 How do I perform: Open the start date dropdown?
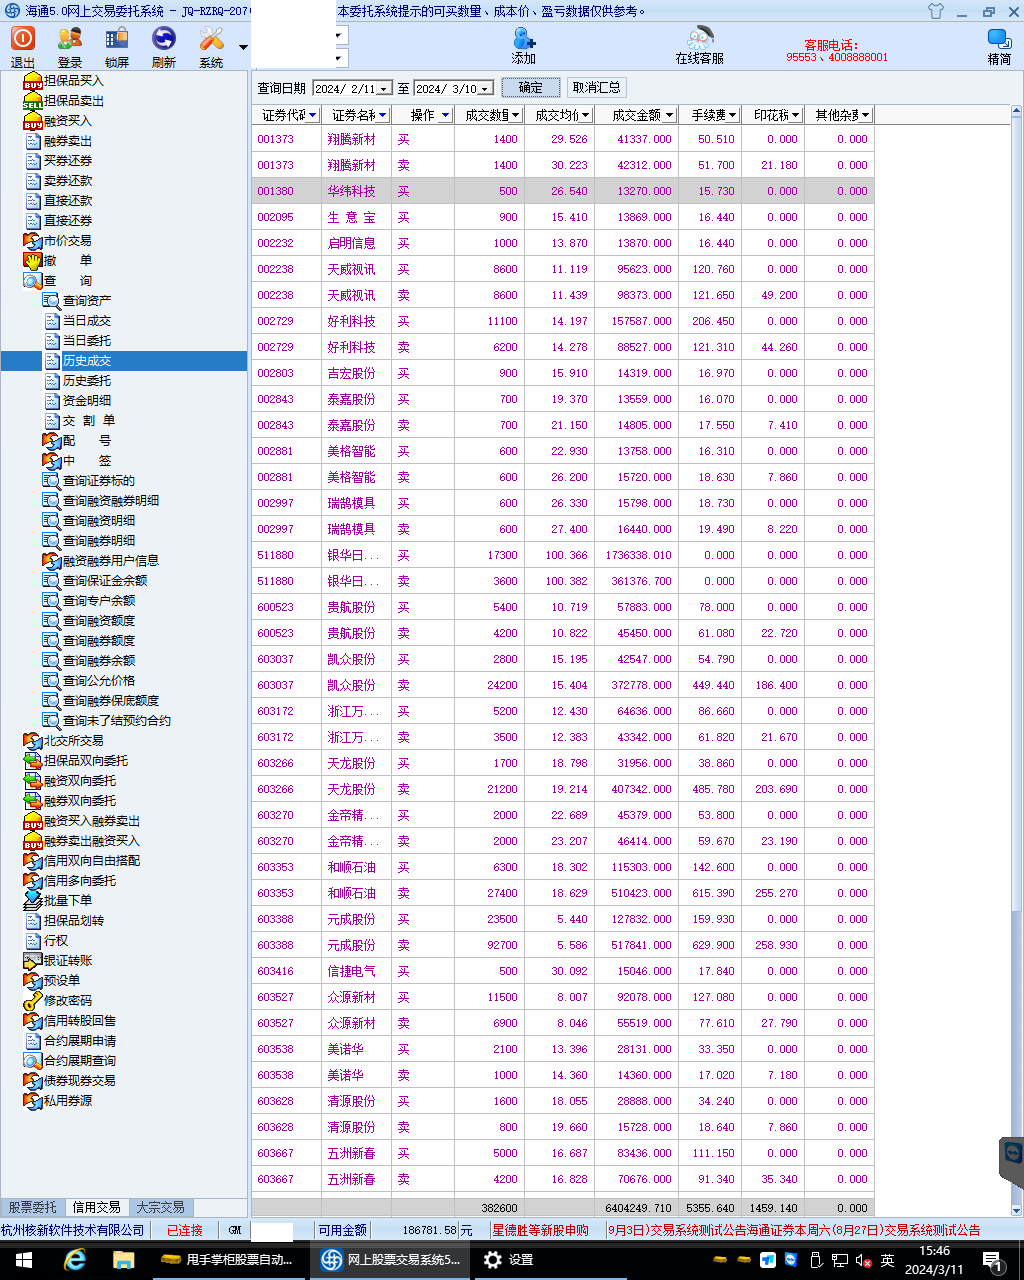[384, 89]
